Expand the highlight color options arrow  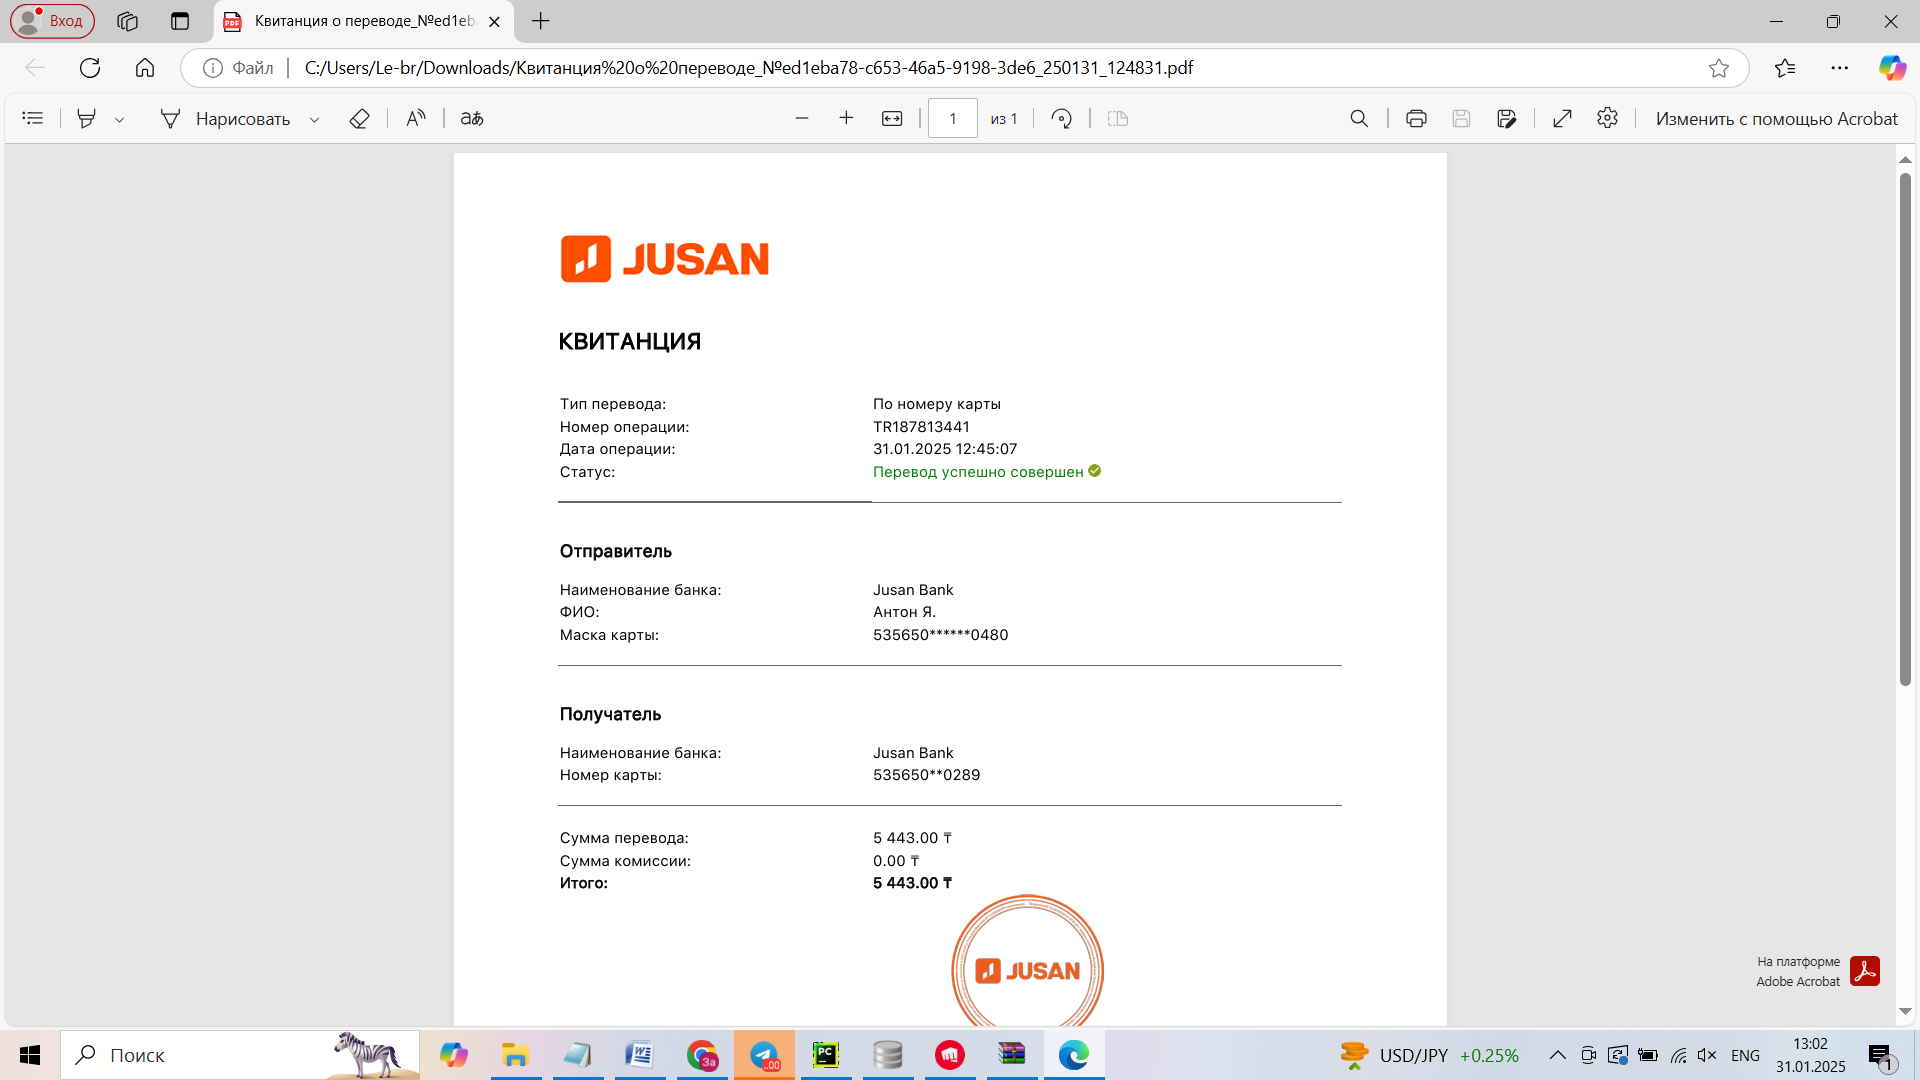pyautogui.click(x=119, y=119)
